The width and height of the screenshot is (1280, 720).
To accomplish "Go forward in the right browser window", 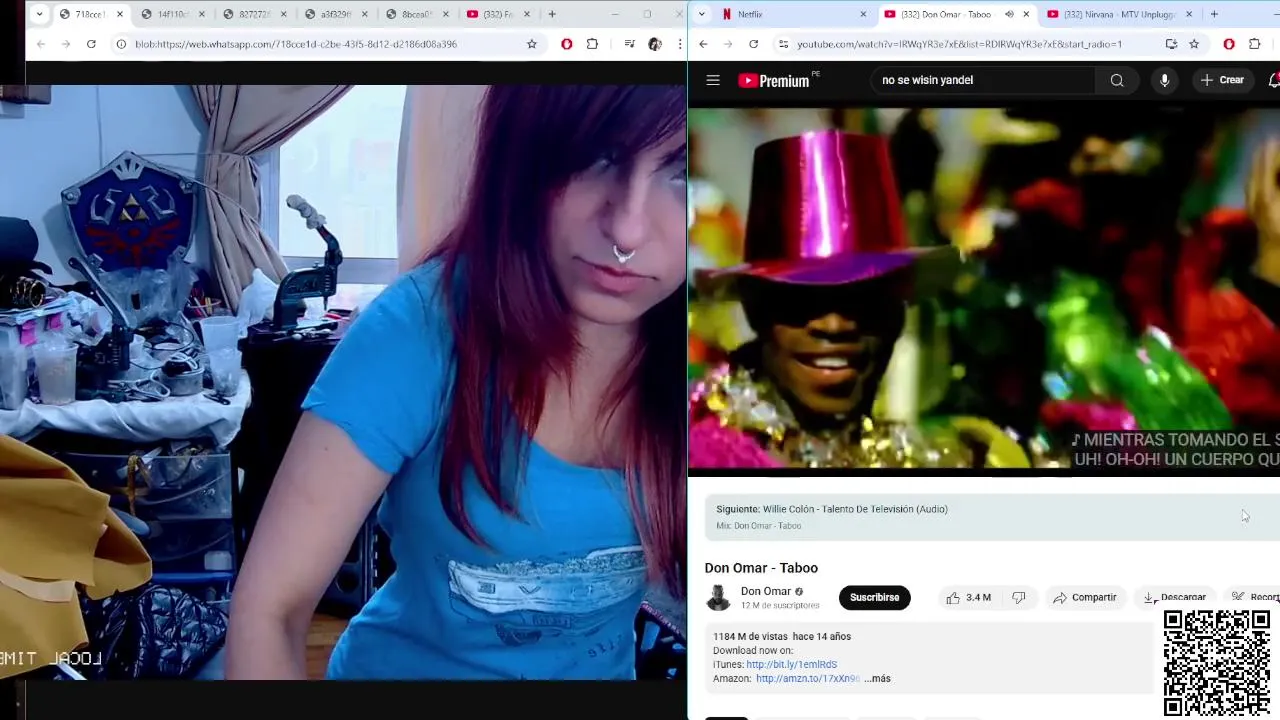I will pyautogui.click(x=728, y=44).
